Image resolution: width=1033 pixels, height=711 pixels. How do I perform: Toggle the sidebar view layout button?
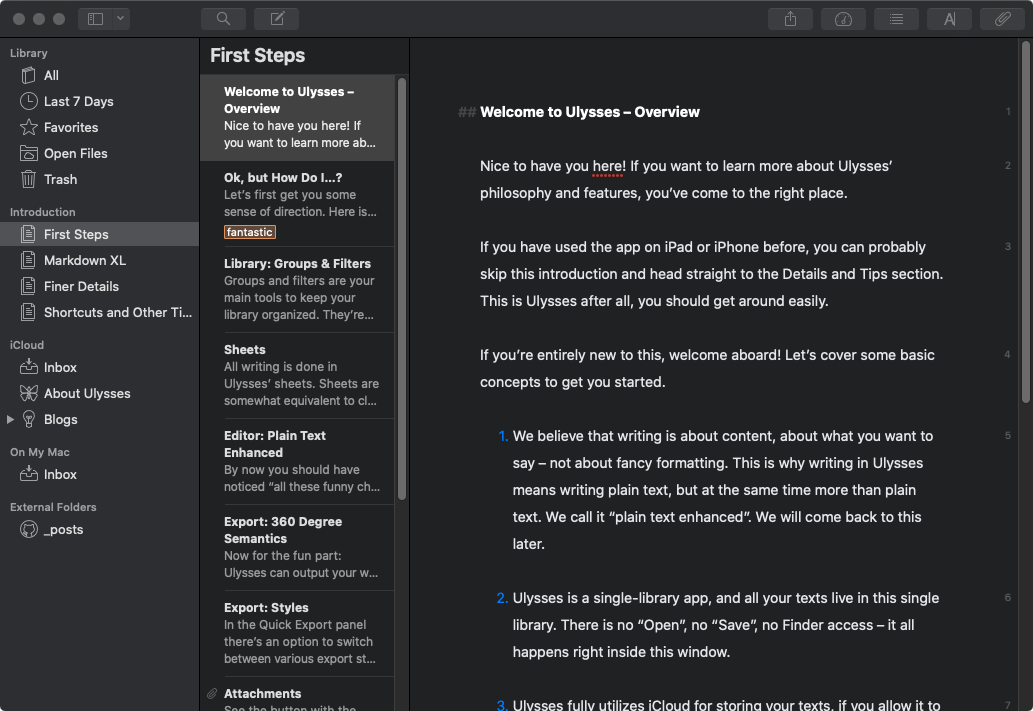[x=96, y=18]
